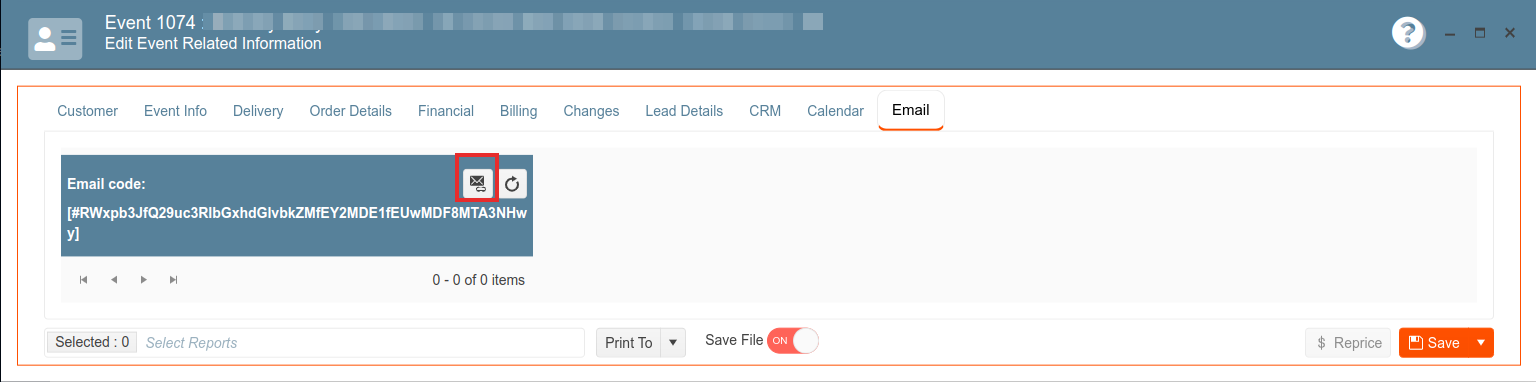The height and width of the screenshot is (382, 1536).
Task: Go to first page of email grid
Action: click(83, 280)
